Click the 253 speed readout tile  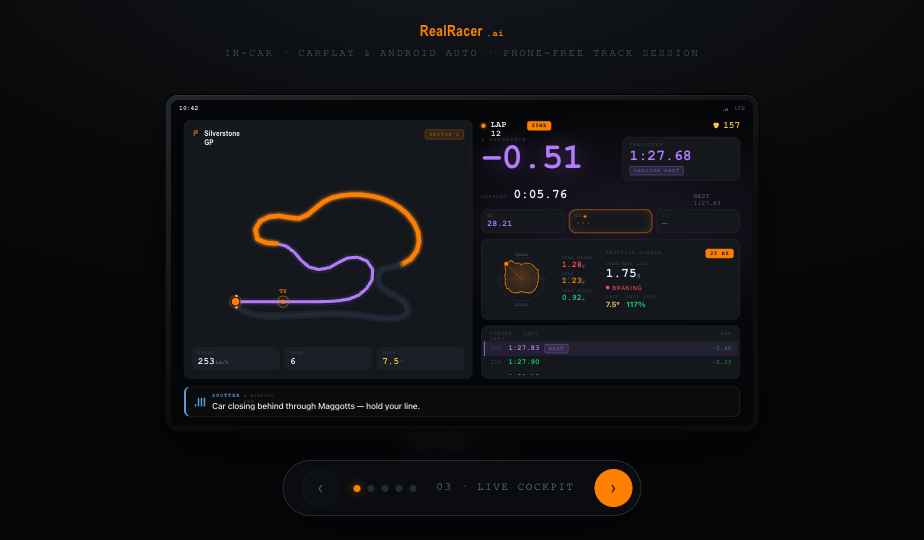235,359
